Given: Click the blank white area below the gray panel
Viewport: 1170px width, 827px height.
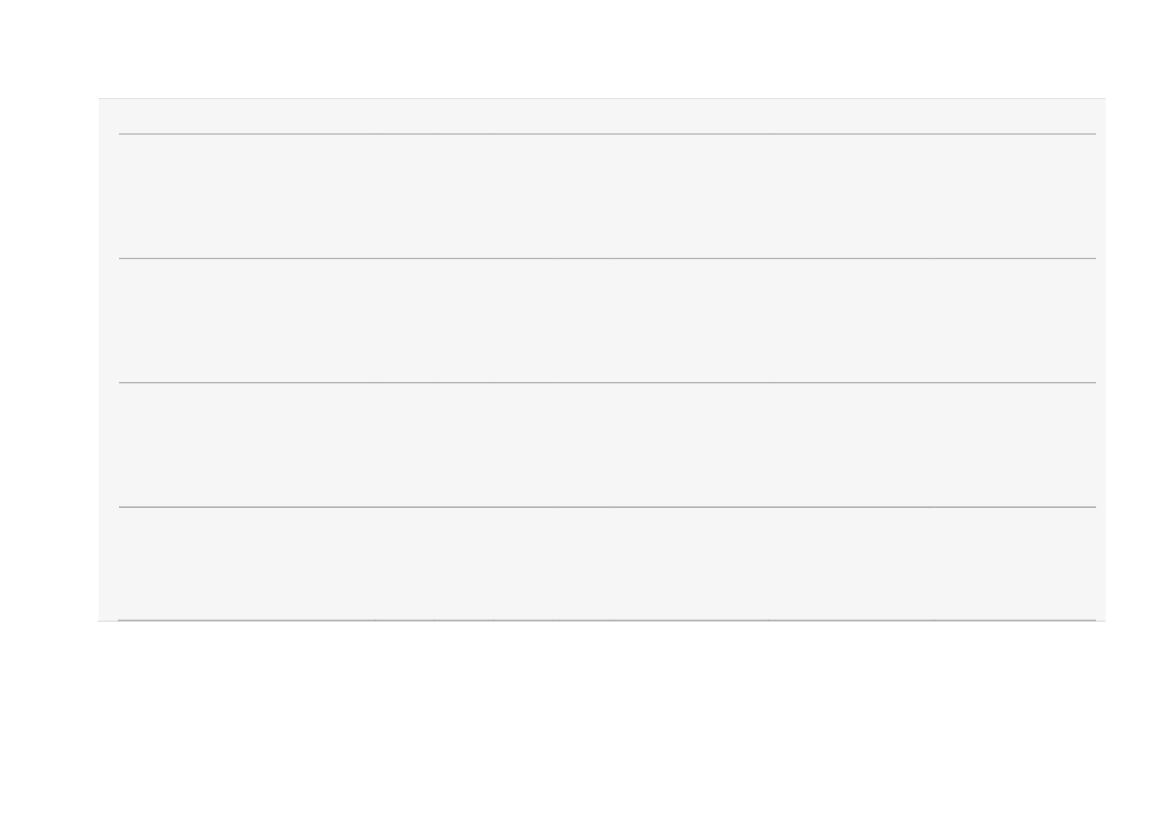Looking at the screenshot, I should (x=585, y=724).
